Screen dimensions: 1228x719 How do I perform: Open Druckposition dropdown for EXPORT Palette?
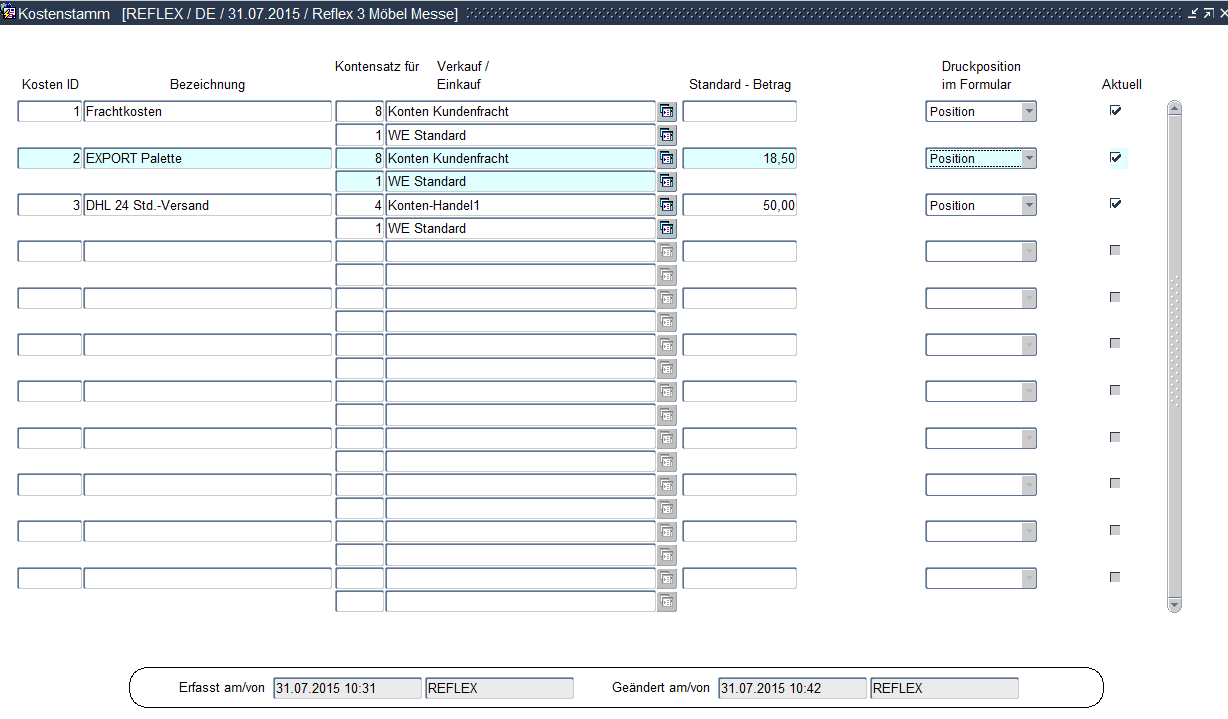(1028, 159)
